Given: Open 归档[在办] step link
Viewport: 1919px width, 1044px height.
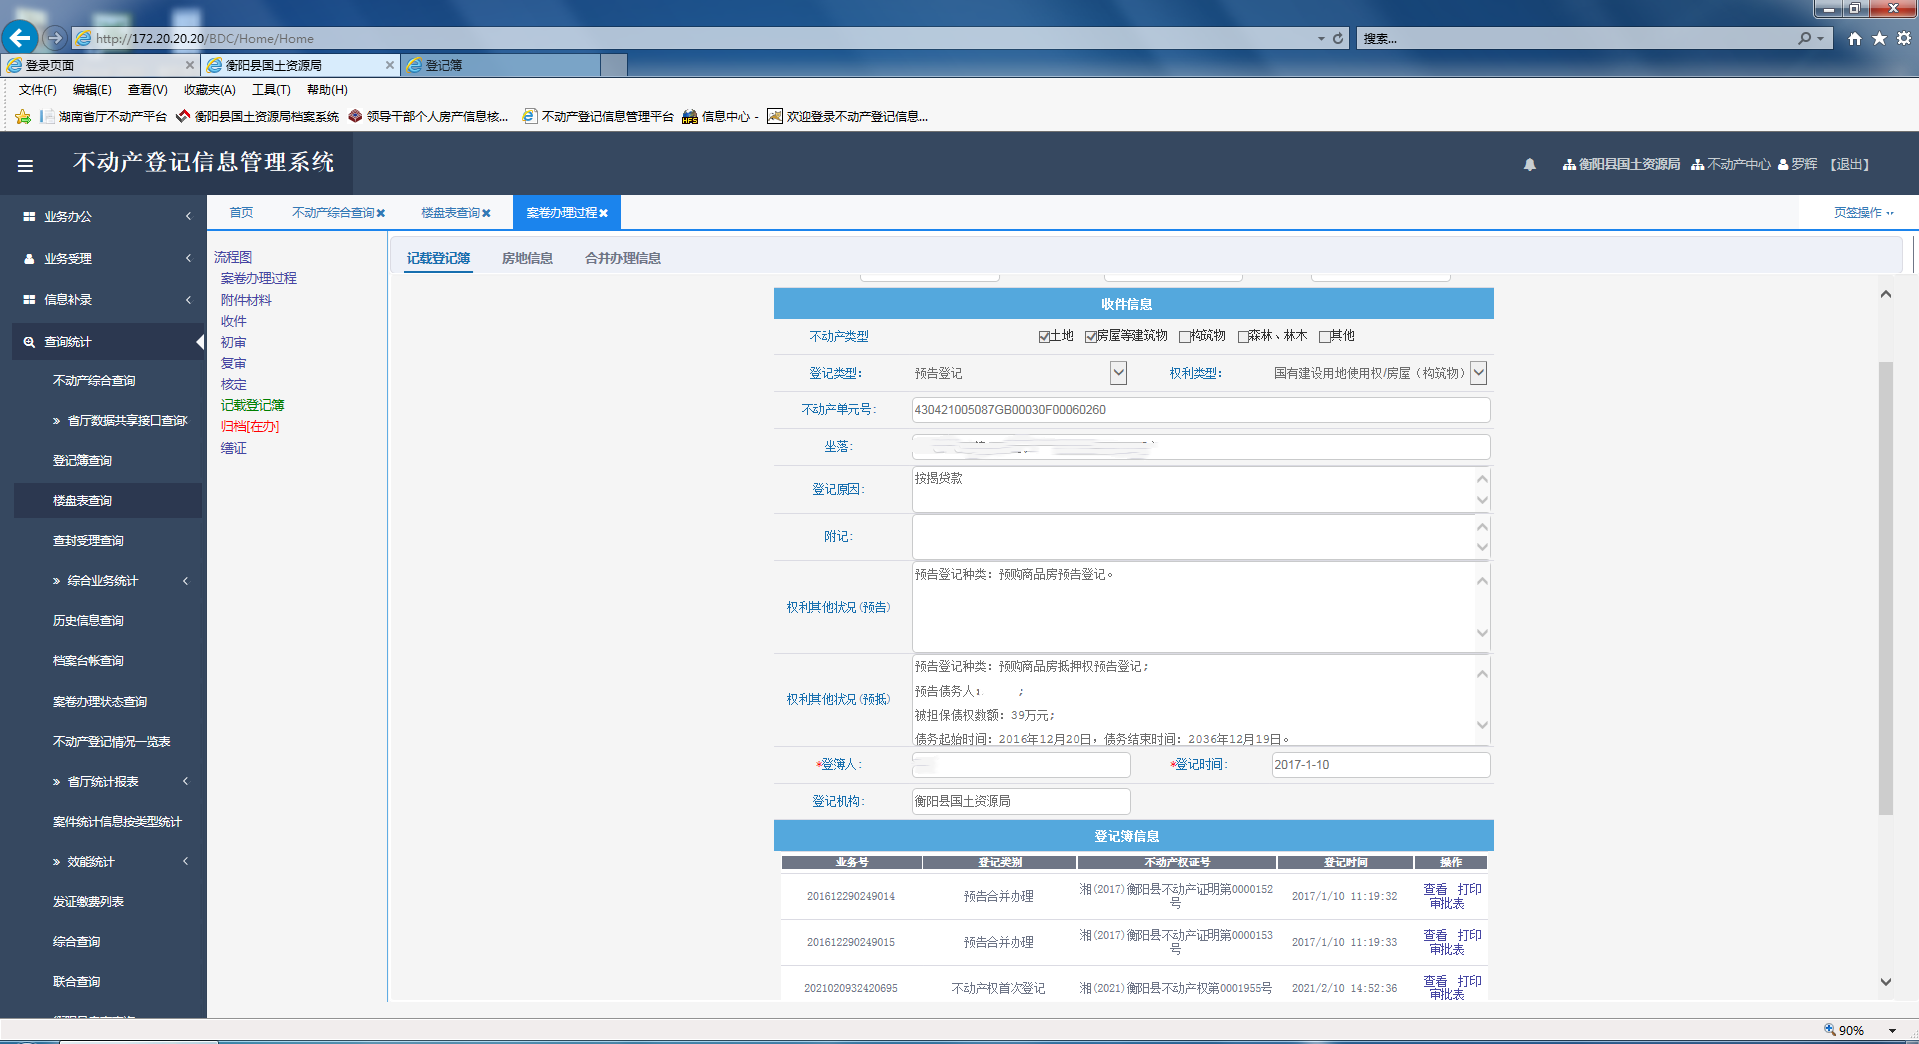Looking at the screenshot, I should 250,426.
